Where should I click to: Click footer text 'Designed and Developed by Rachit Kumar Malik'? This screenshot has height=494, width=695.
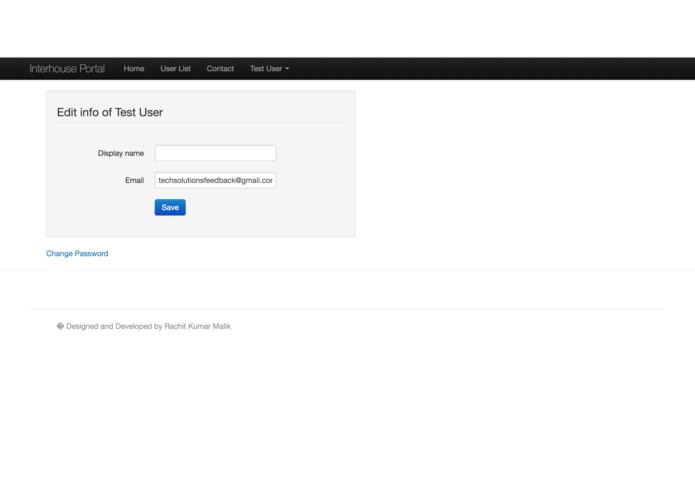click(148, 326)
